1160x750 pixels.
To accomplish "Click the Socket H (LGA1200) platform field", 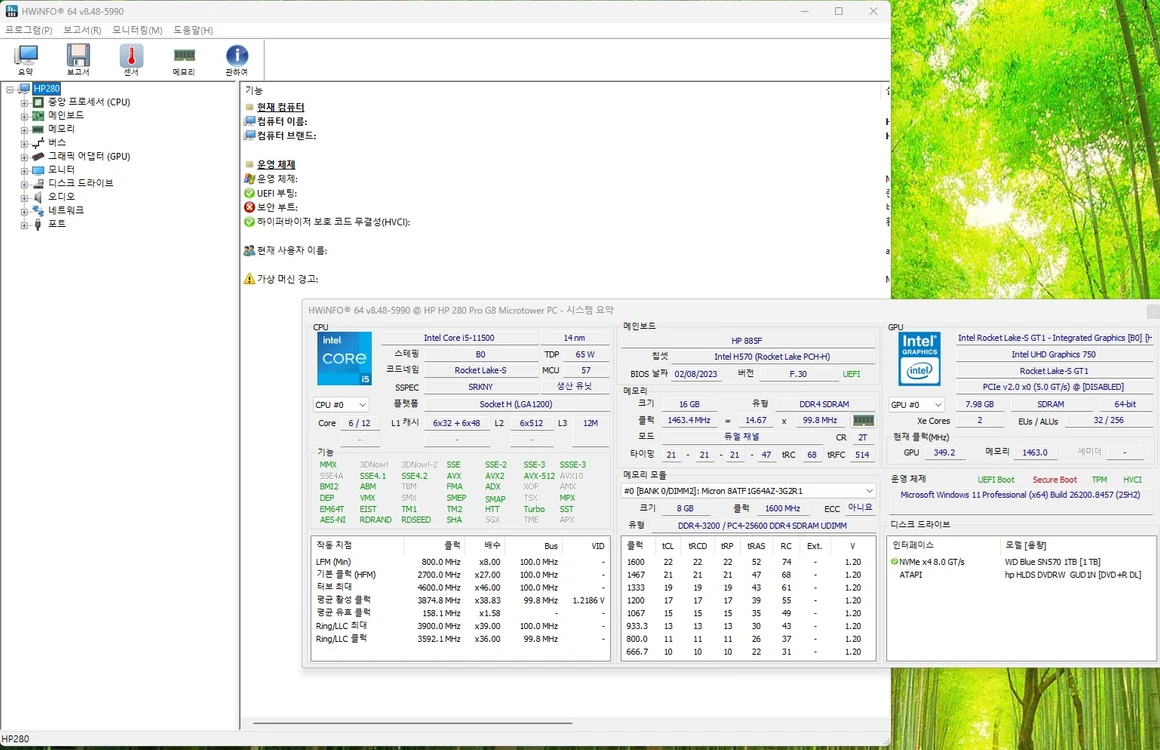I will pyautogui.click(x=516, y=405).
